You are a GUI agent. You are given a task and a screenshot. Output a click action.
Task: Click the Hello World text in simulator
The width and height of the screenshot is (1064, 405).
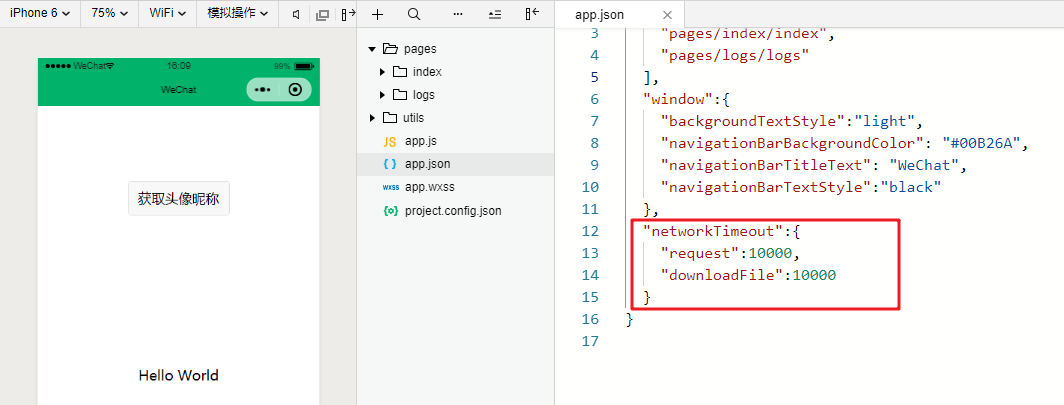click(178, 375)
